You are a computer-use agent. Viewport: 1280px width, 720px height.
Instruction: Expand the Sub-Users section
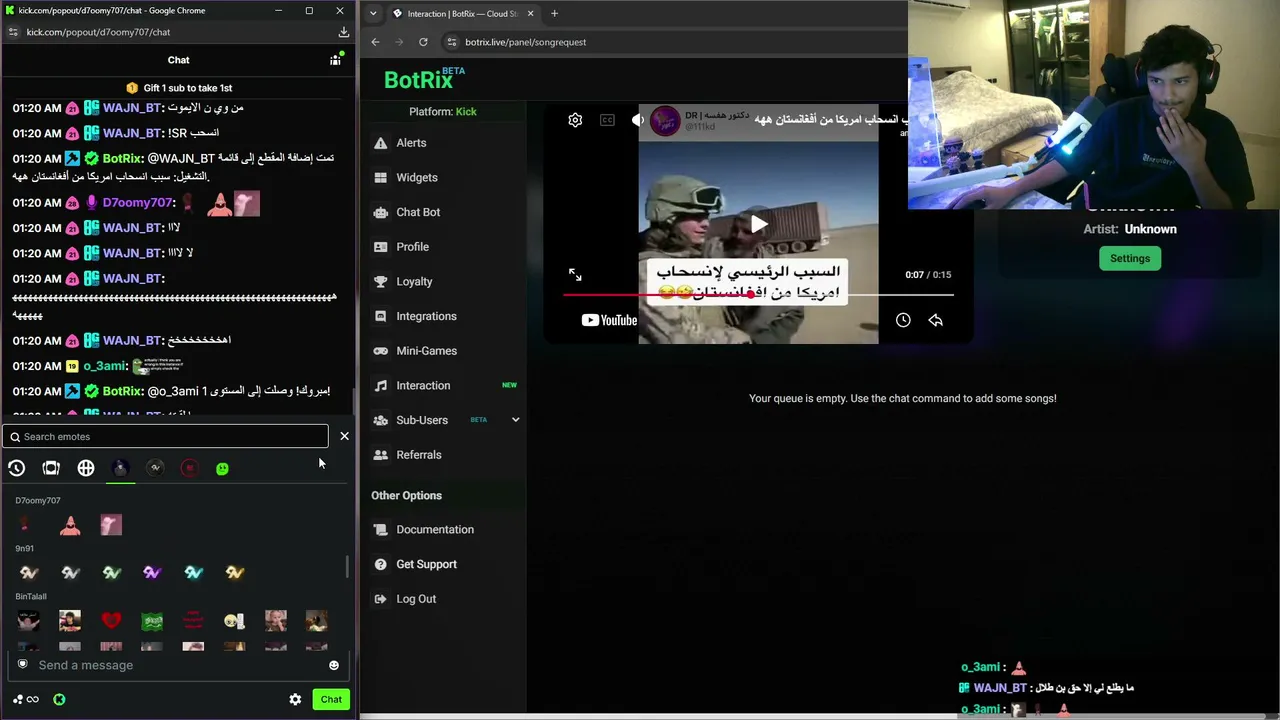pos(445,420)
